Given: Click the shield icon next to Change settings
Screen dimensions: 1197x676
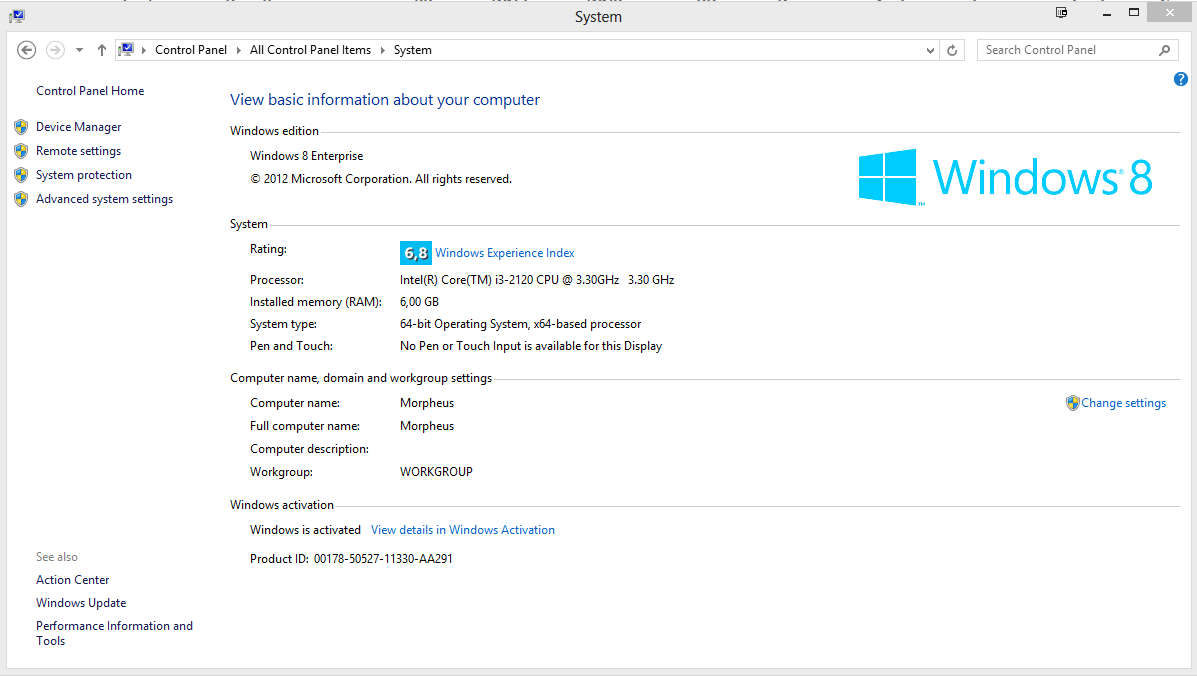Looking at the screenshot, I should pyautogui.click(x=1072, y=403).
